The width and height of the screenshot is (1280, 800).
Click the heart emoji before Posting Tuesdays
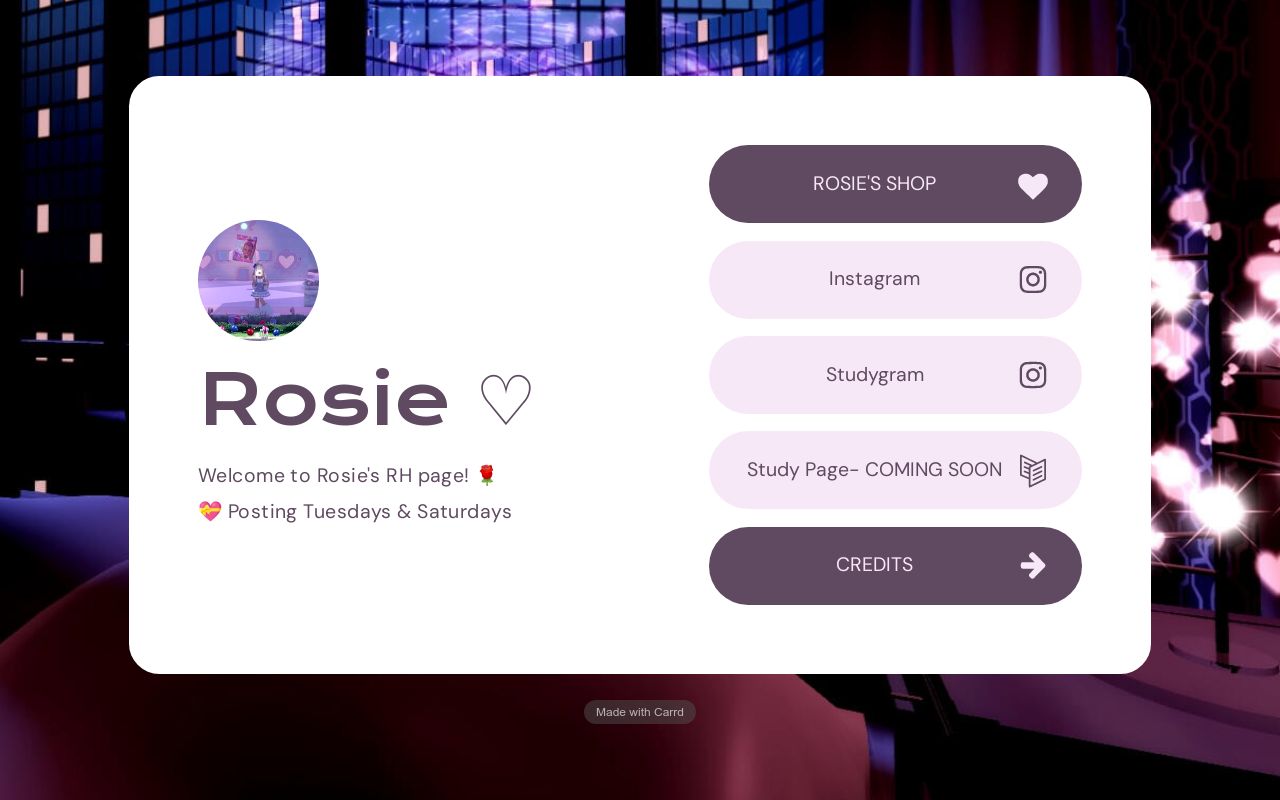[210, 511]
